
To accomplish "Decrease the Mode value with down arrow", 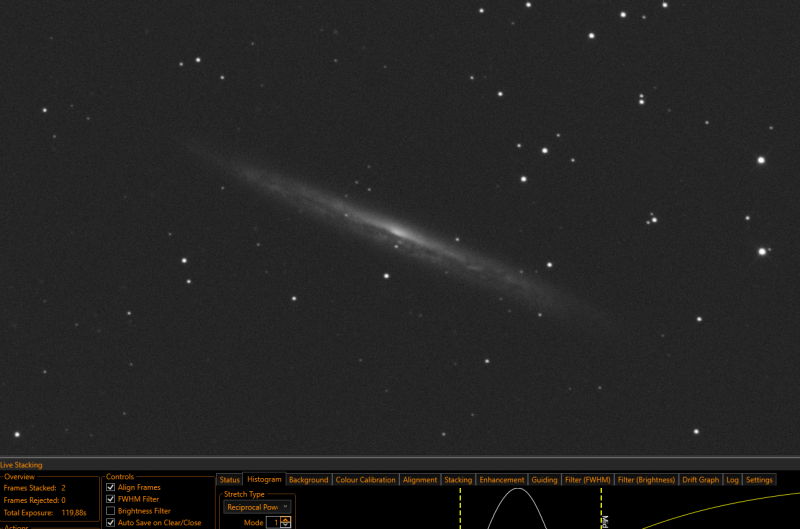I will [285, 525].
